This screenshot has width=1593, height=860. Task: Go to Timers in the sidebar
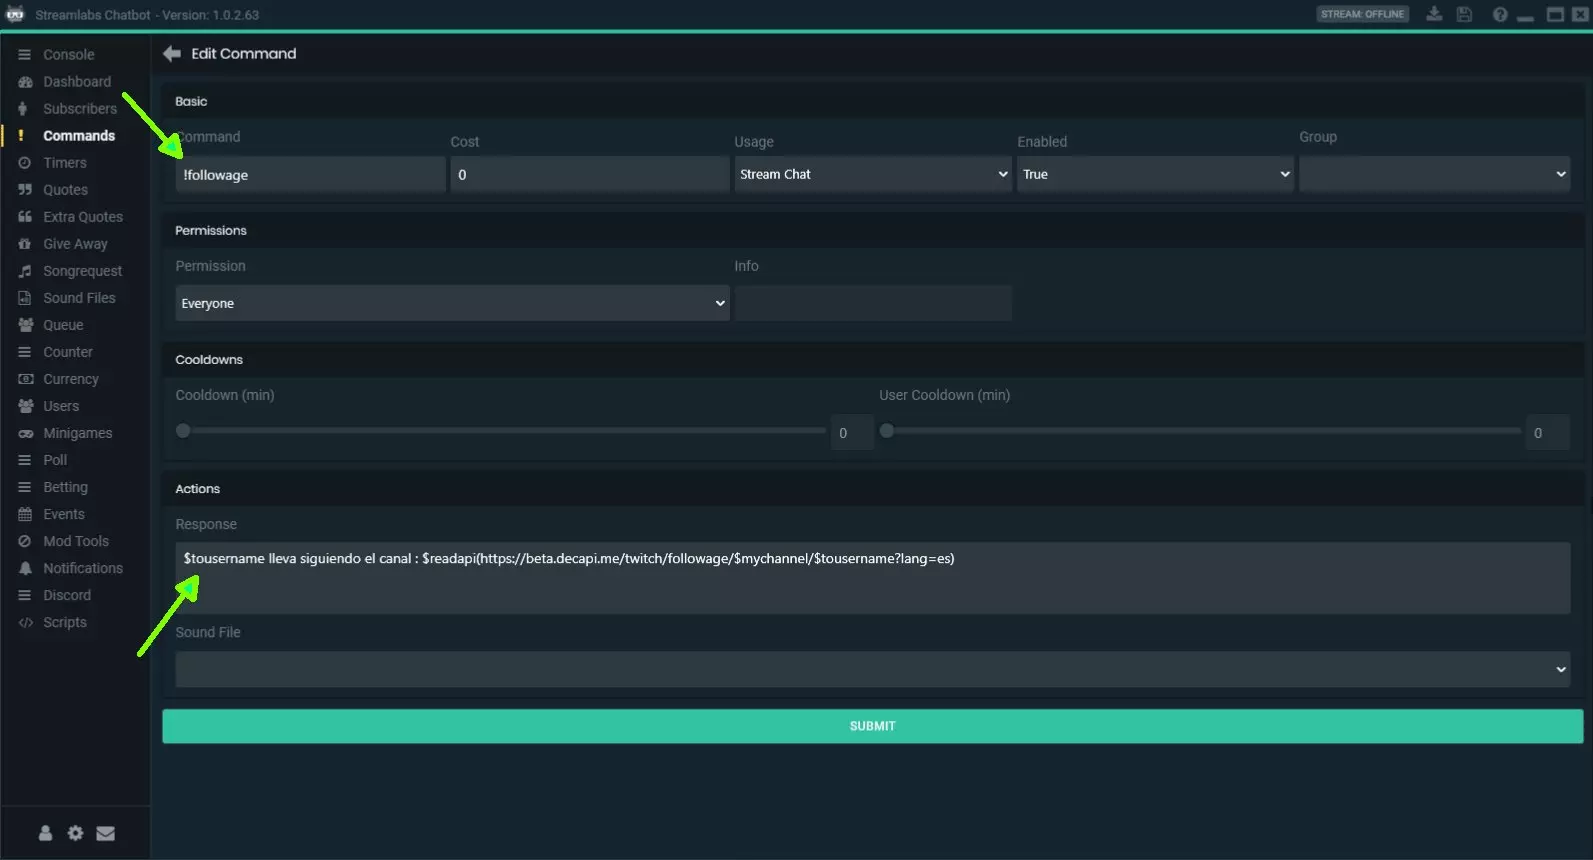(x=65, y=163)
